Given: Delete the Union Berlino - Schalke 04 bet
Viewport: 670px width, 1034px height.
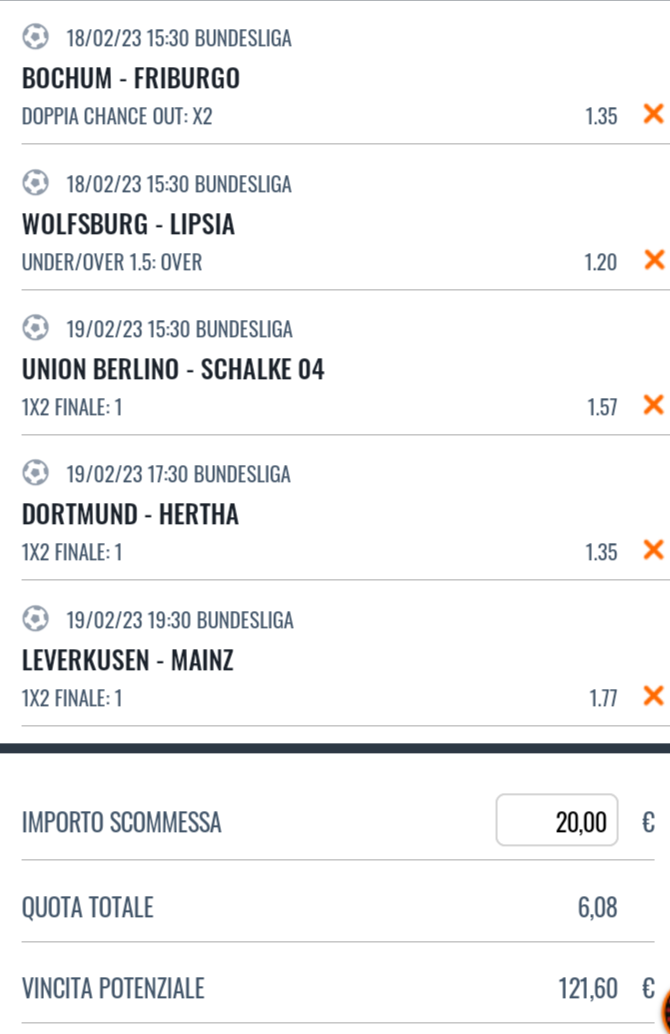Looking at the screenshot, I should click(x=653, y=405).
